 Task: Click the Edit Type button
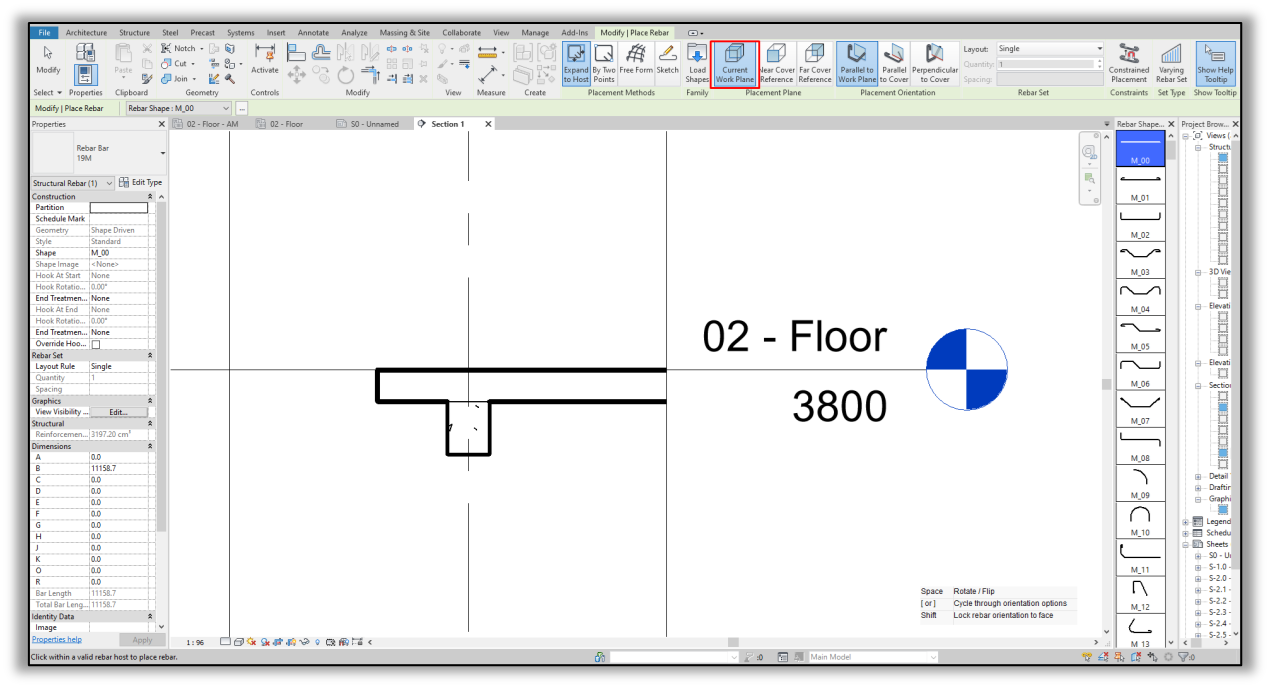coord(142,182)
